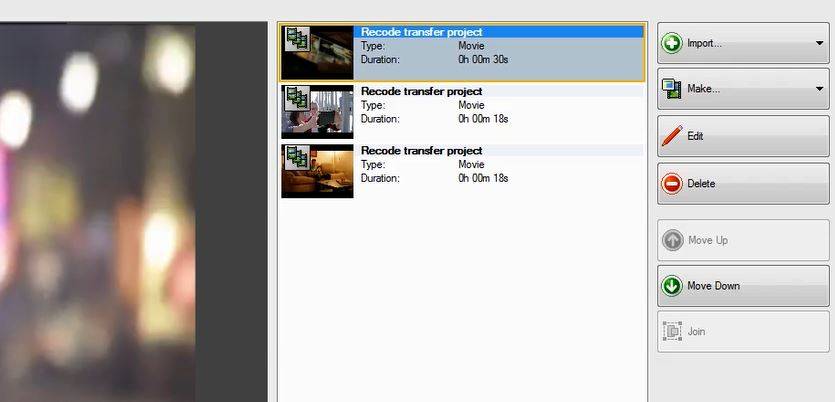Viewport: 835px width, 402px height.
Task: Click the green Move Down arrow icon
Action: click(x=672, y=286)
